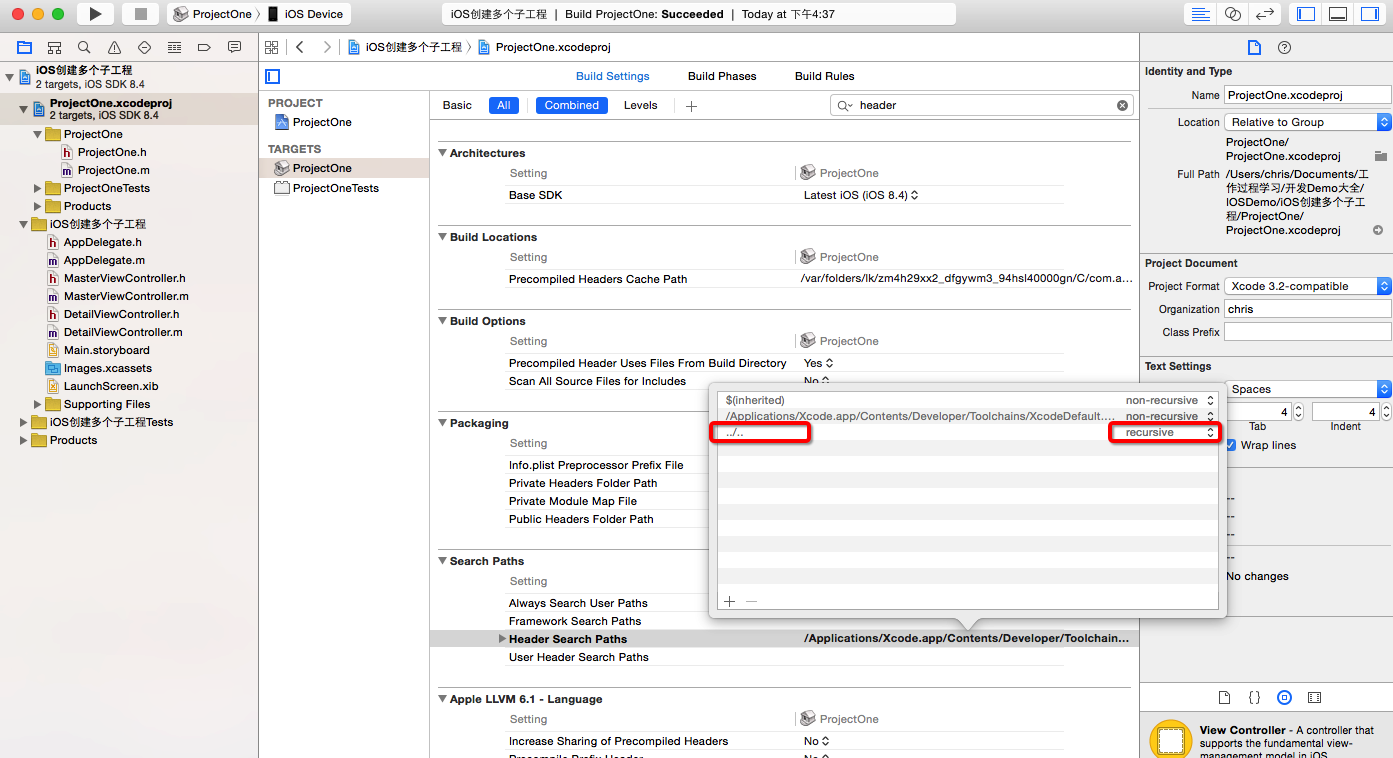Viewport: 1393px width, 758px height.
Task: Show the File Template library
Action: pos(1224,697)
